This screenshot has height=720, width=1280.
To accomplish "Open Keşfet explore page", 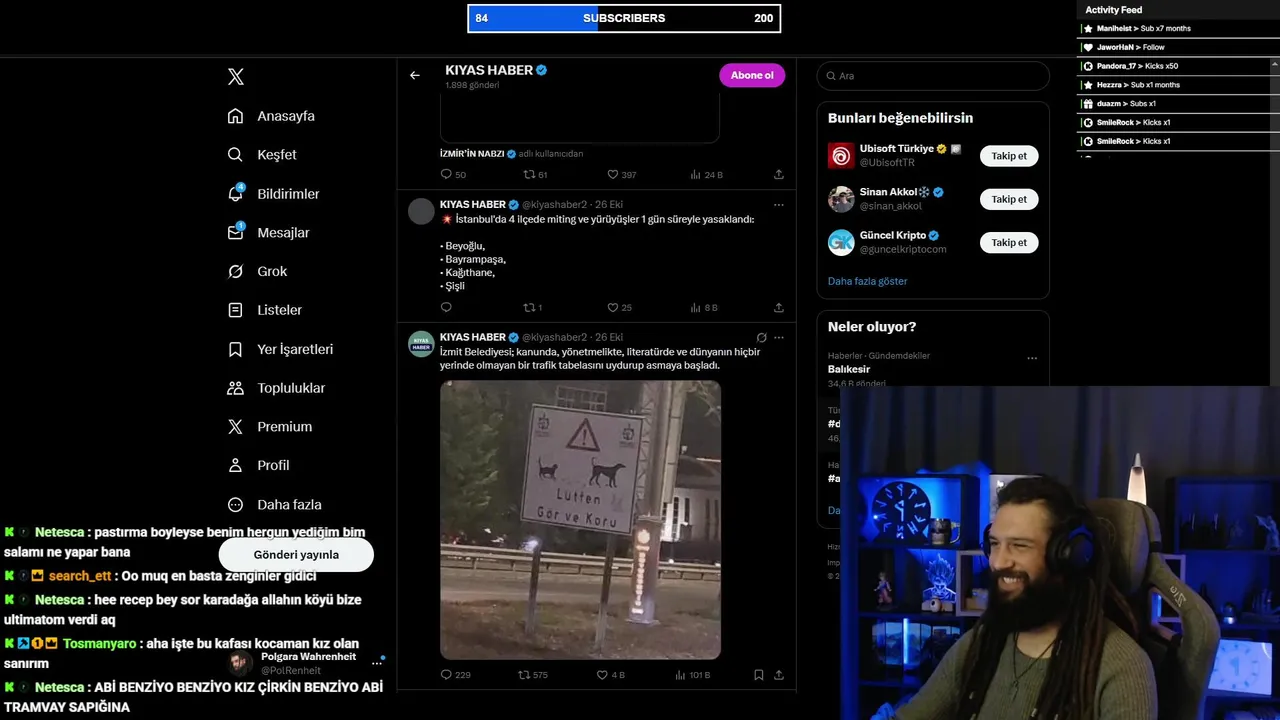I will tap(262, 155).
